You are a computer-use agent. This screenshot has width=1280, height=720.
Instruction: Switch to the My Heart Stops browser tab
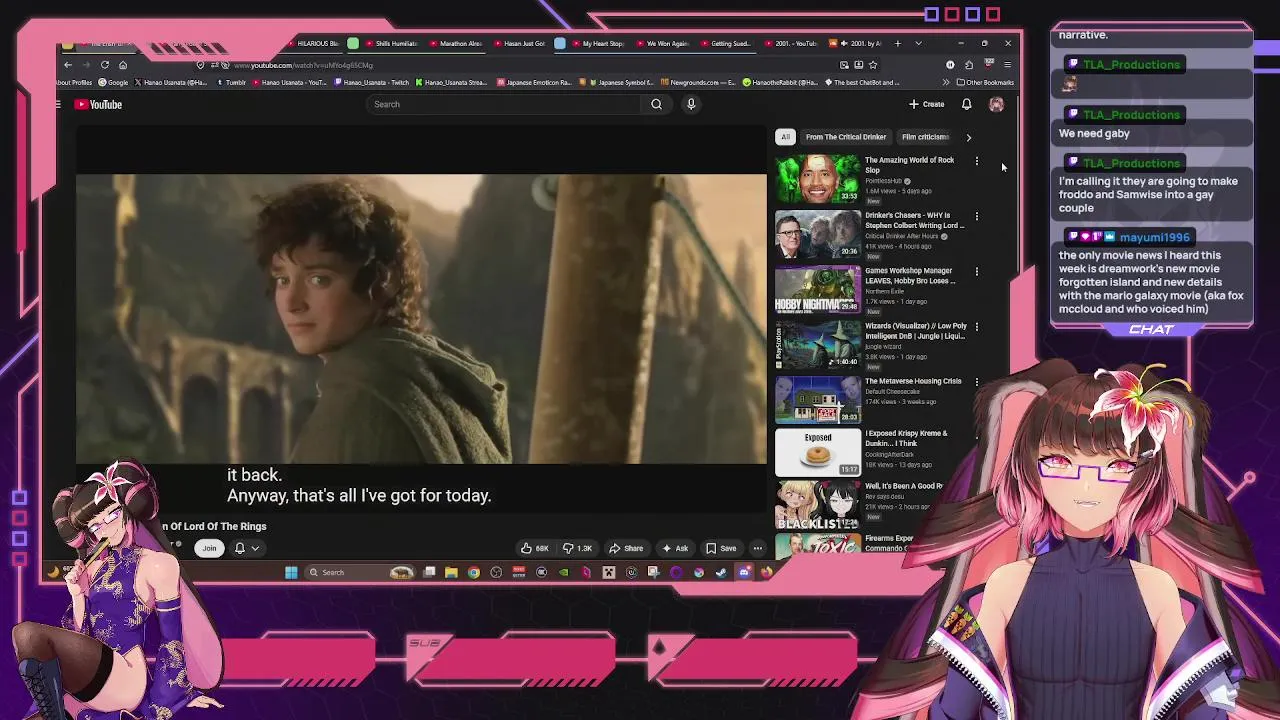(x=596, y=43)
